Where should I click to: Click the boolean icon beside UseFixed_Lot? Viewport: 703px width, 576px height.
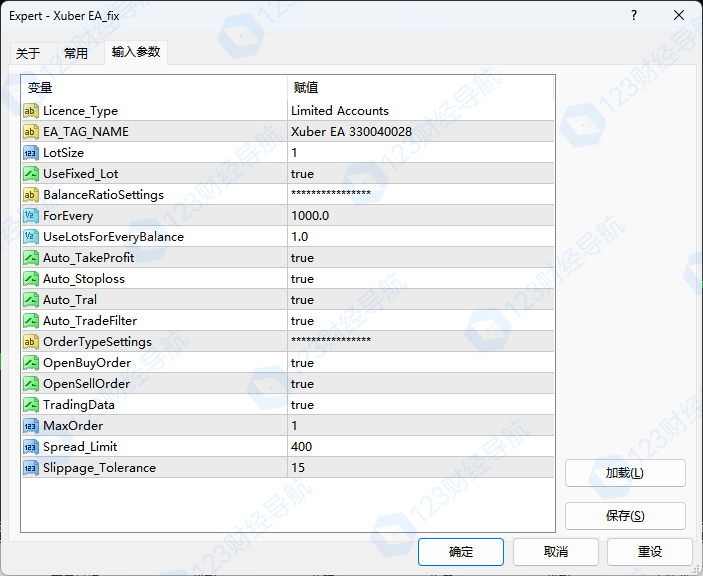(30, 174)
